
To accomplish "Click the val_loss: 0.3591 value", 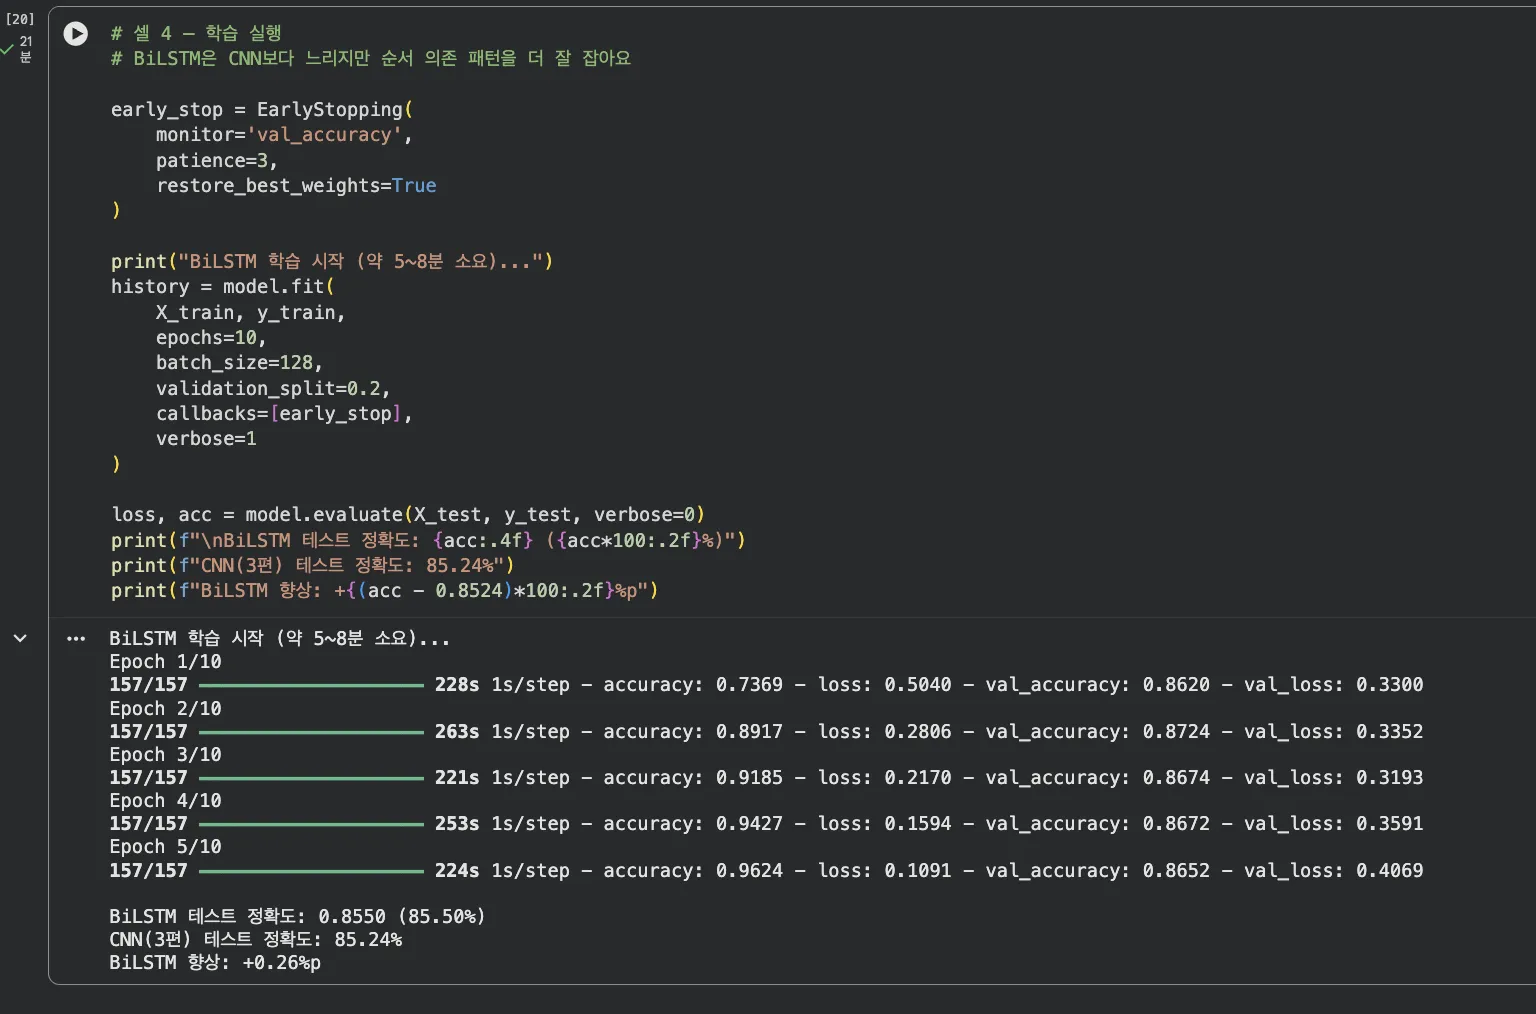I will pos(1333,824).
